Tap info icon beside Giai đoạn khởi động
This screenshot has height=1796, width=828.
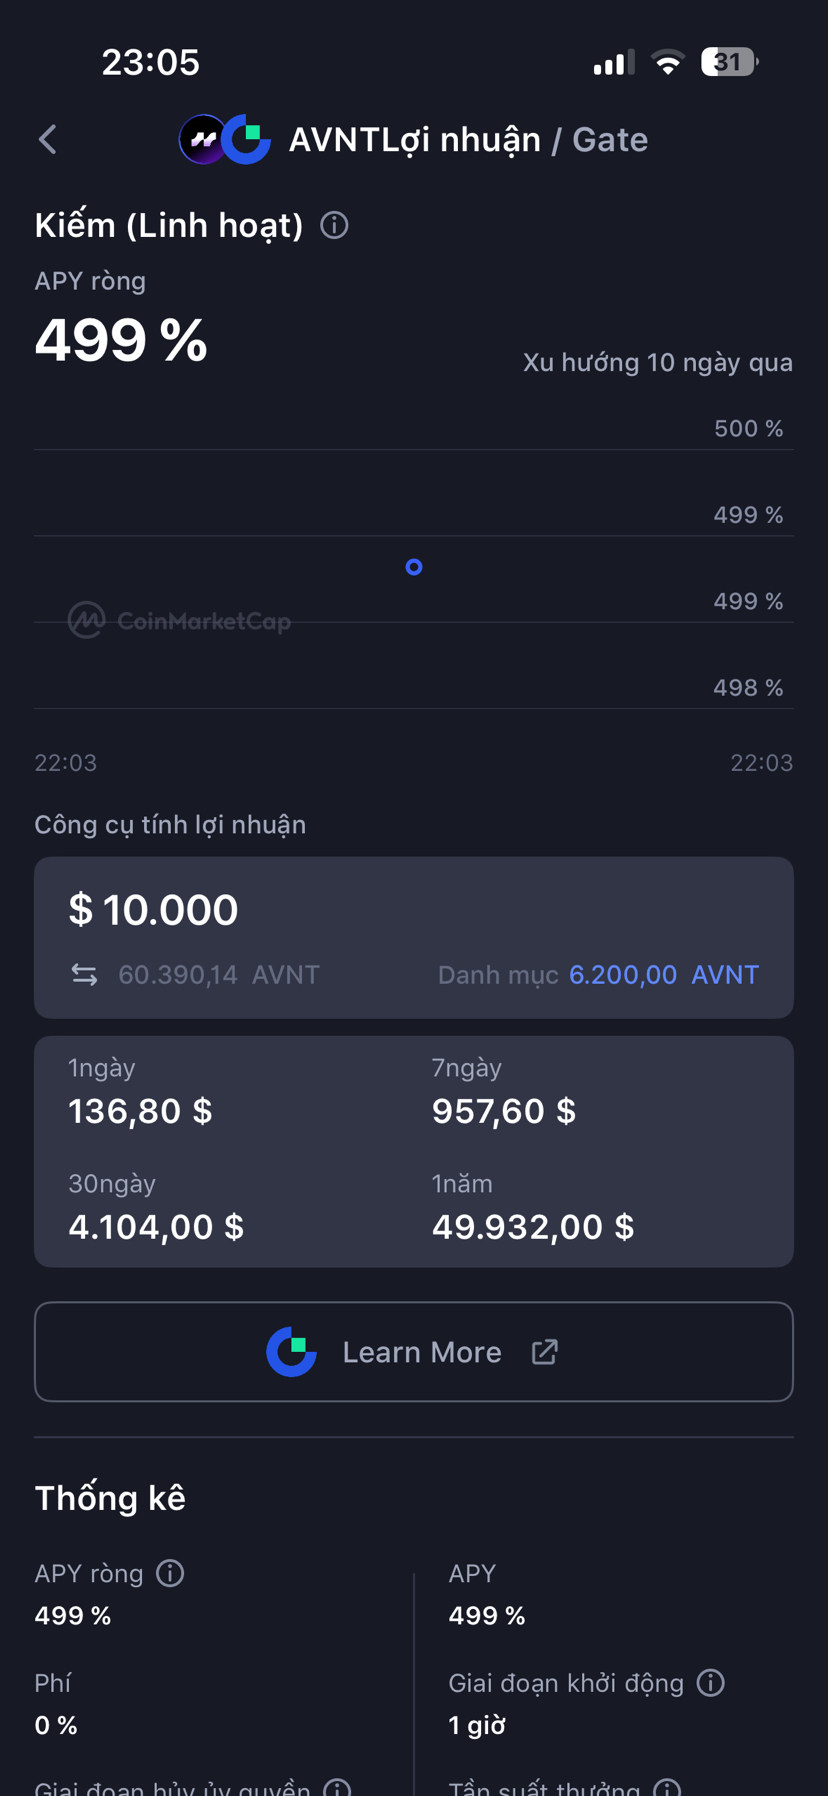710,1683
